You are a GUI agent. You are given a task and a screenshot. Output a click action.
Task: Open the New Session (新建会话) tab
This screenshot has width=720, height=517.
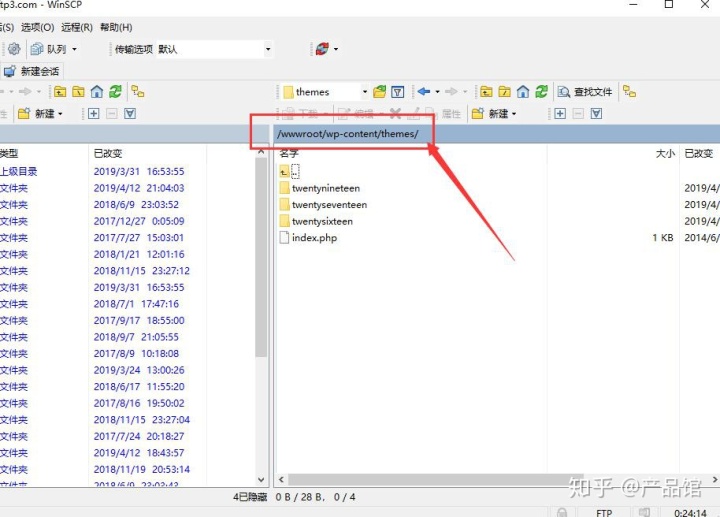click(31, 71)
